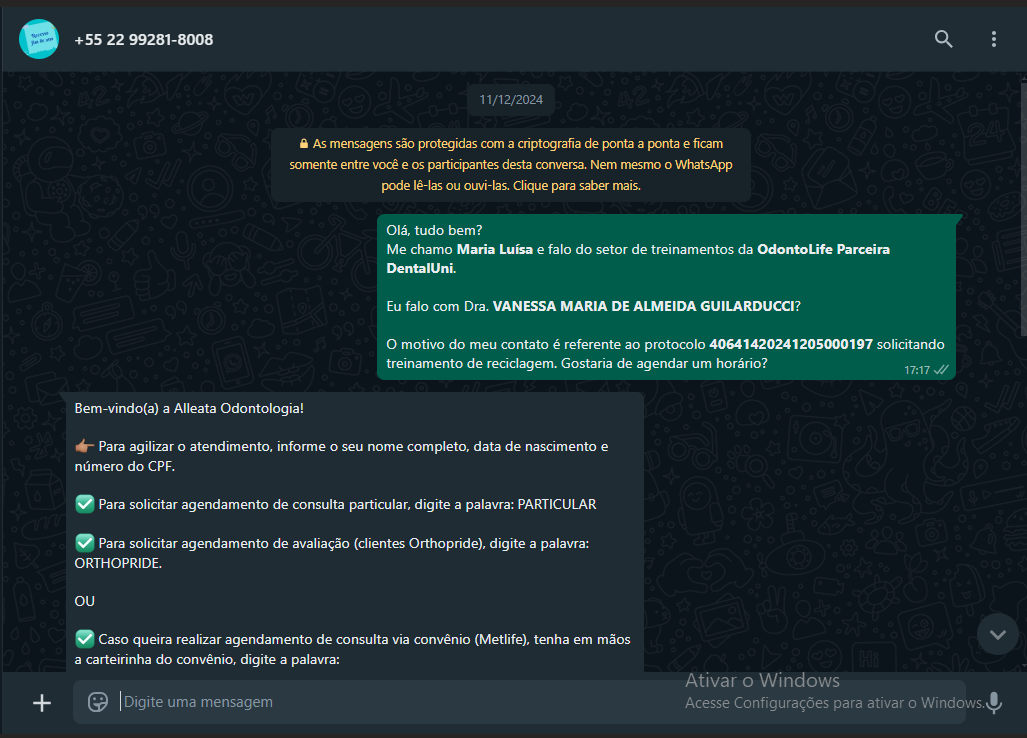This screenshot has height=738, width=1027.
Task: Click the bold protocol number 40641420241205000197
Action: pos(791,344)
